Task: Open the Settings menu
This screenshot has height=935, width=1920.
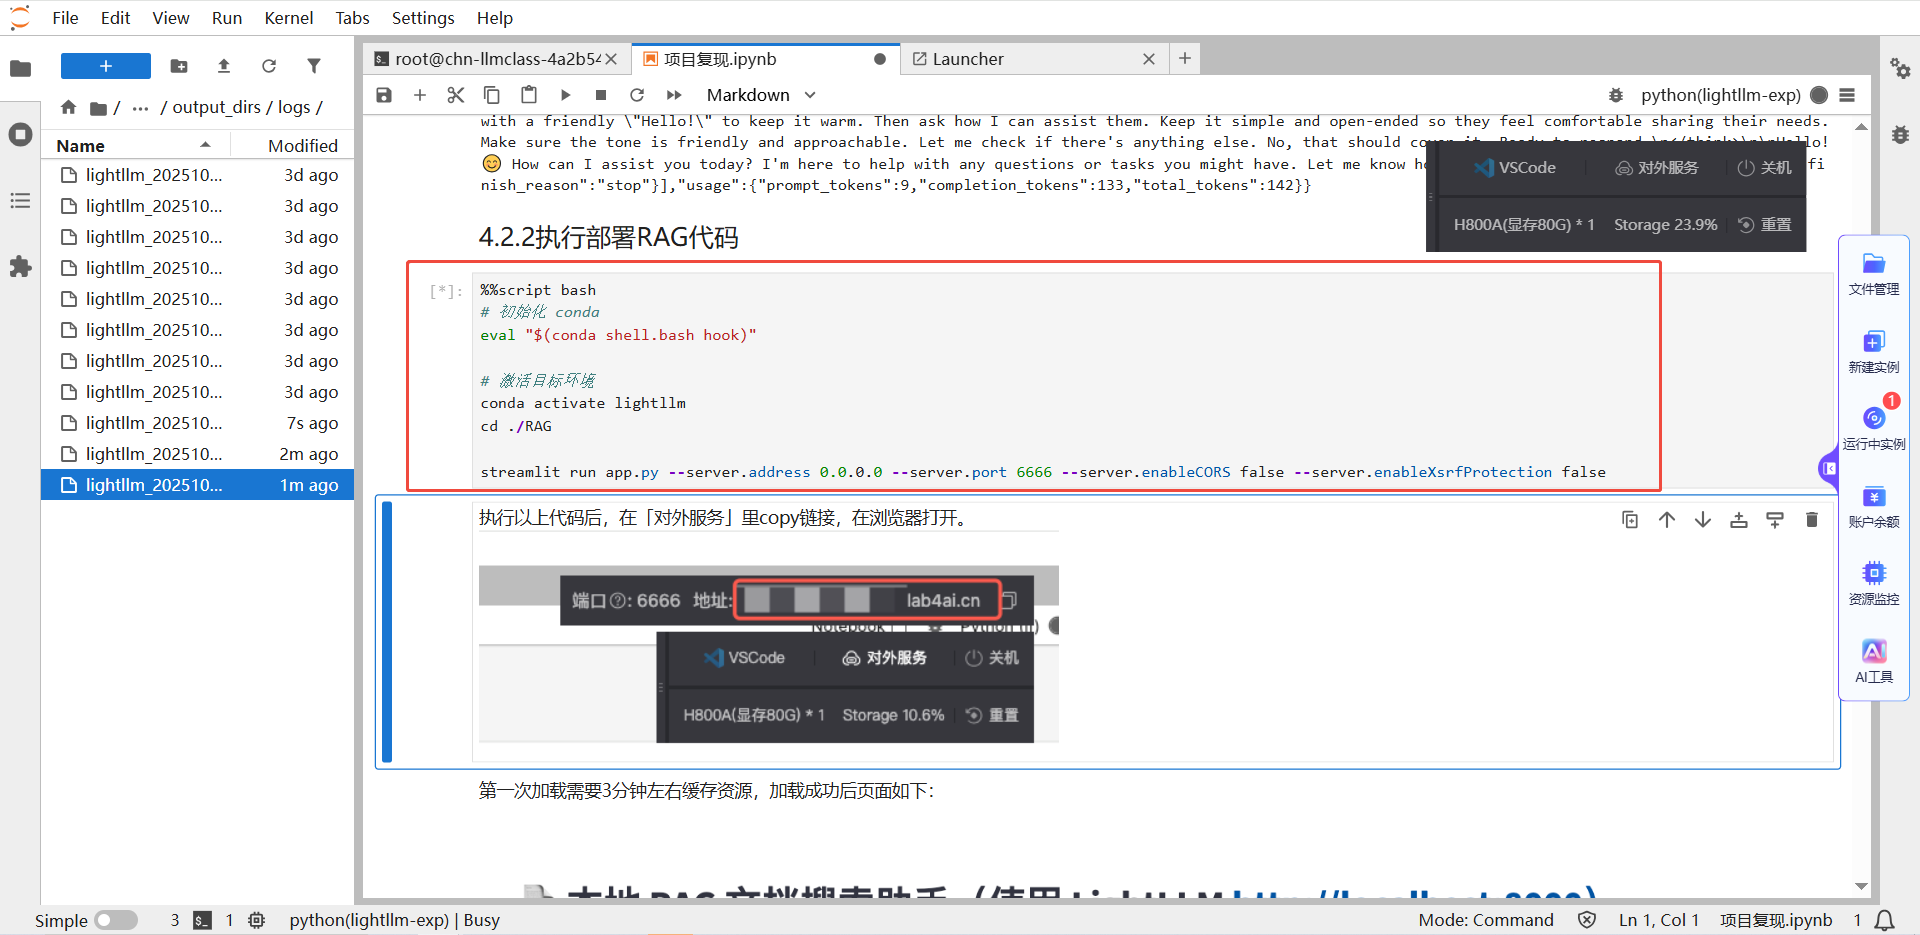Action: [x=423, y=18]
